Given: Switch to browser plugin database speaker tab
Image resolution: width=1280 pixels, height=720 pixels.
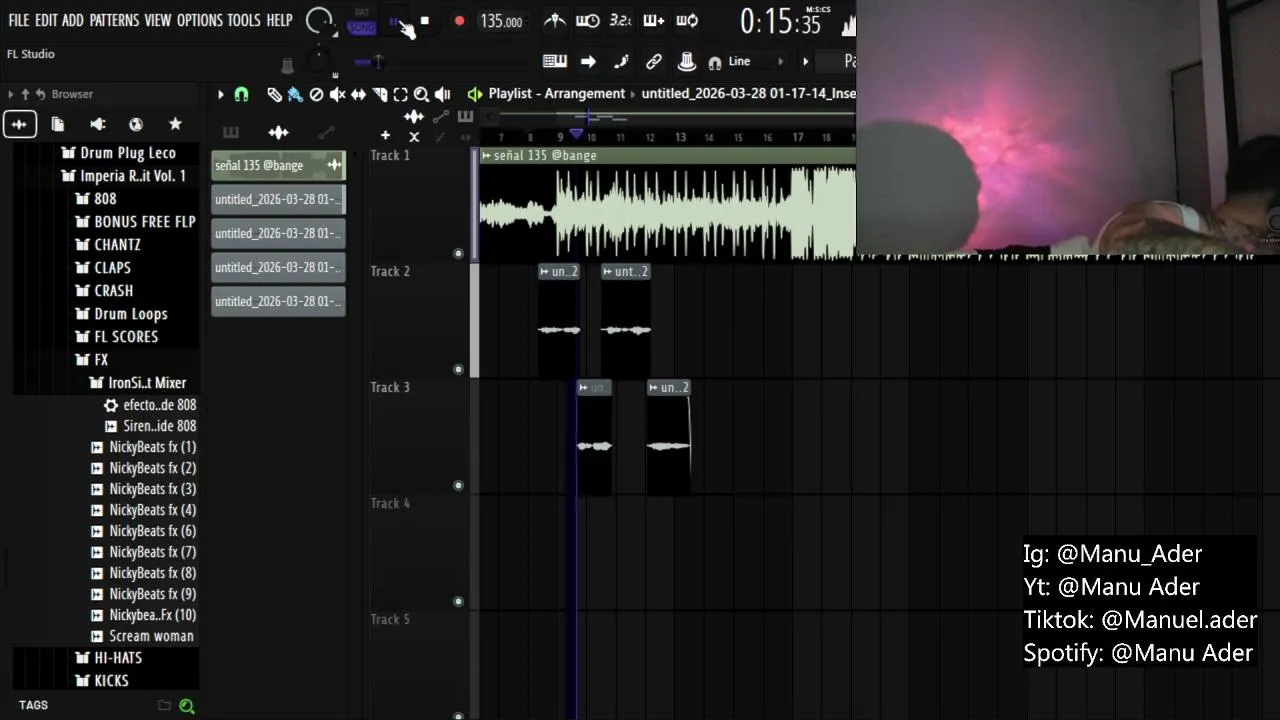Looking at the screenshot, I should point(98,124).
